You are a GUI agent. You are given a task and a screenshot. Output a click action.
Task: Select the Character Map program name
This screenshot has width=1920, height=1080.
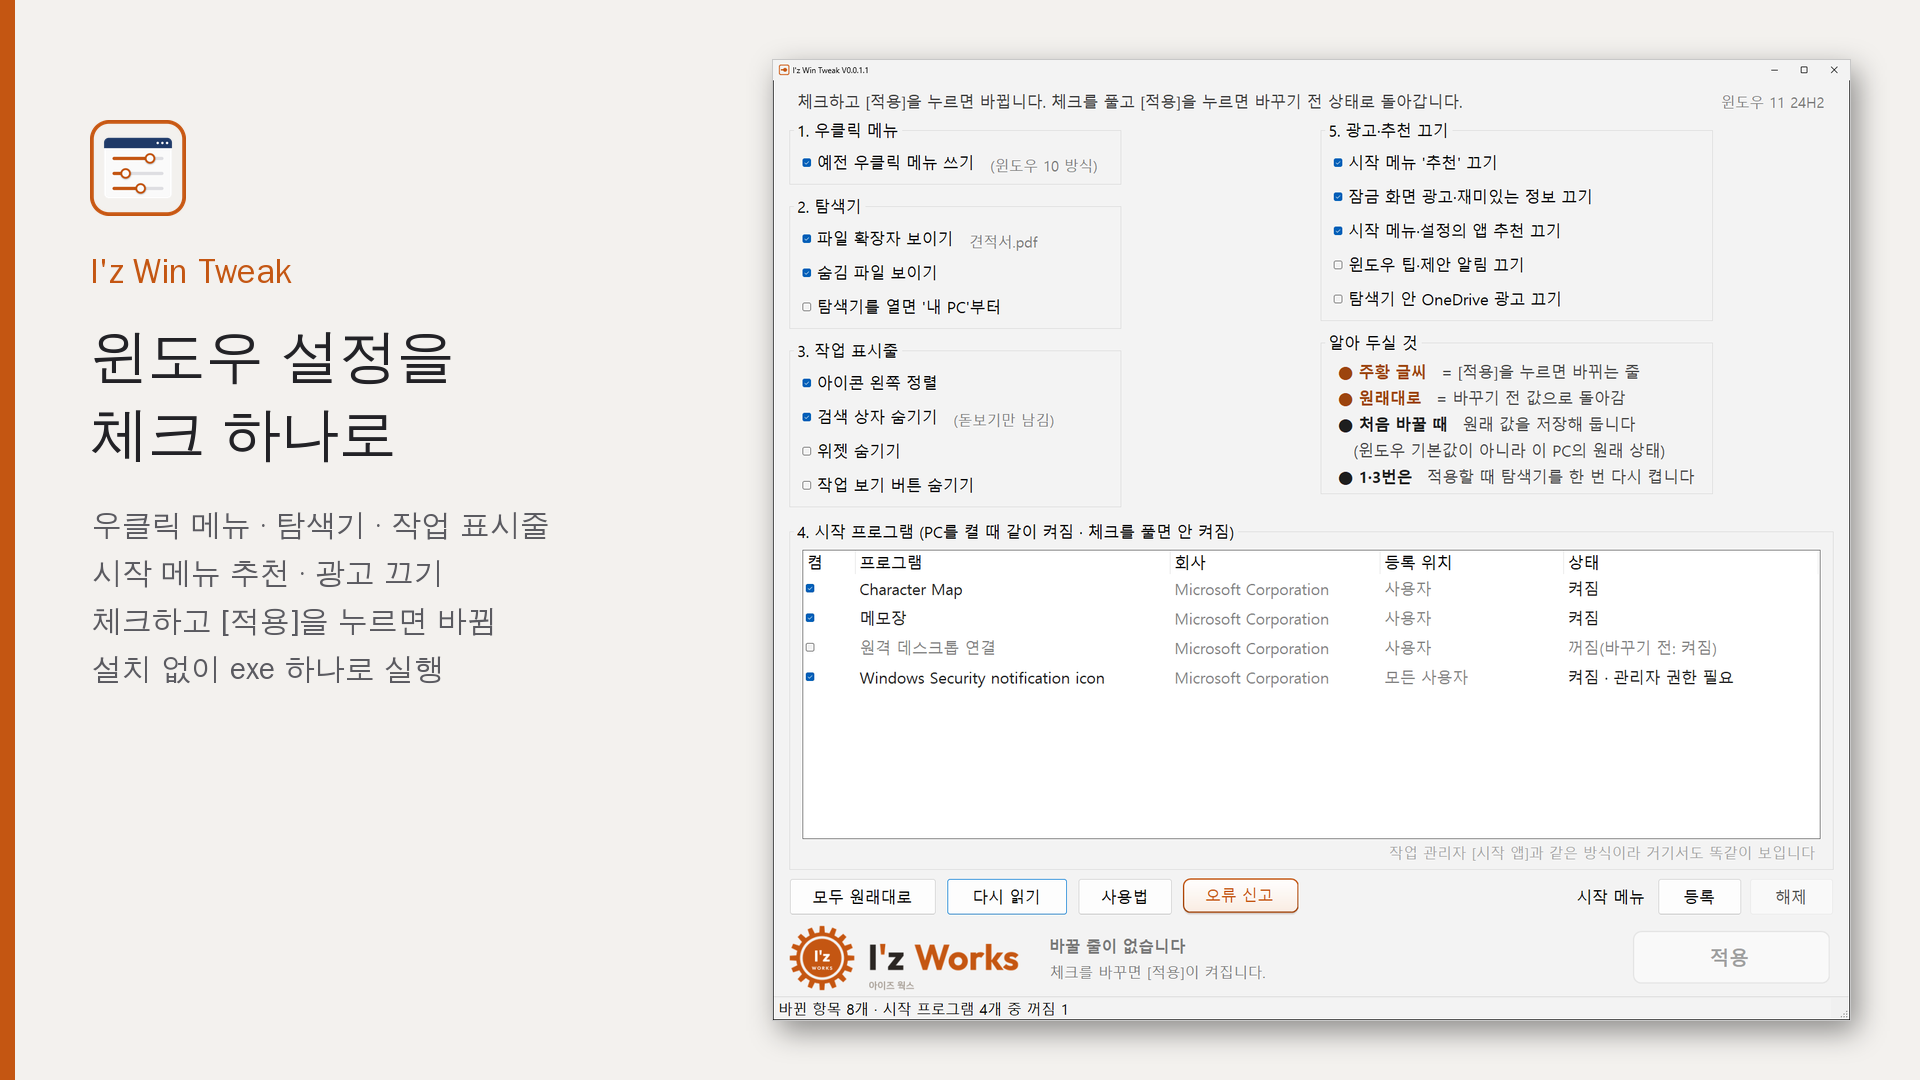(910, 590)
